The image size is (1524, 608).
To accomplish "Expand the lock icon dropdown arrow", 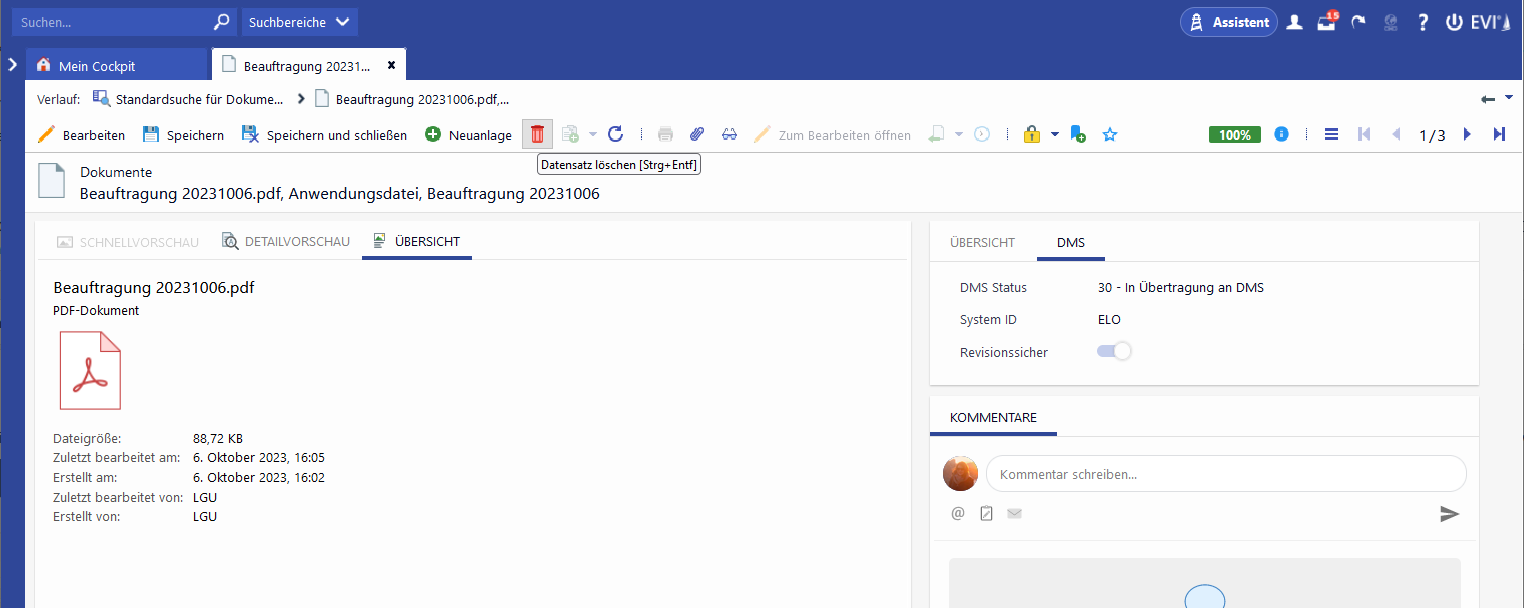I will pos(1054,134).
